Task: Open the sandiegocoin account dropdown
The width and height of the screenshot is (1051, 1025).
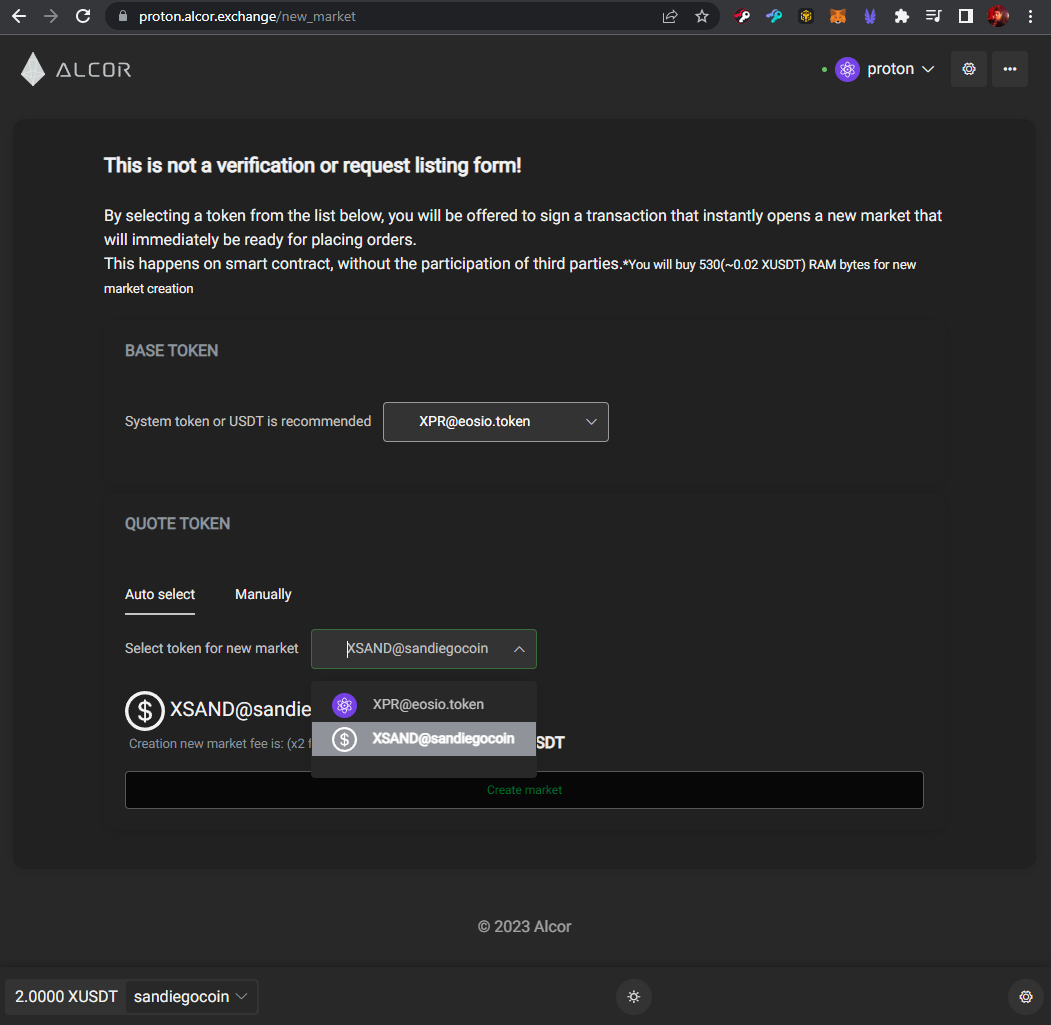Action: tap(191, 997)
